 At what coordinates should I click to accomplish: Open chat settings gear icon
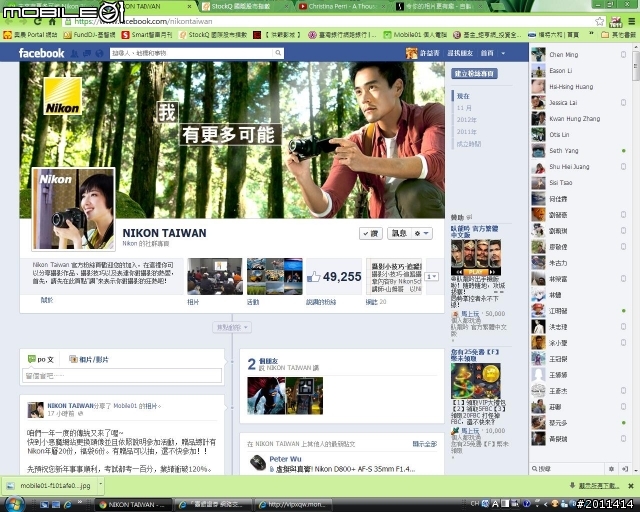[x=611, y=469]
